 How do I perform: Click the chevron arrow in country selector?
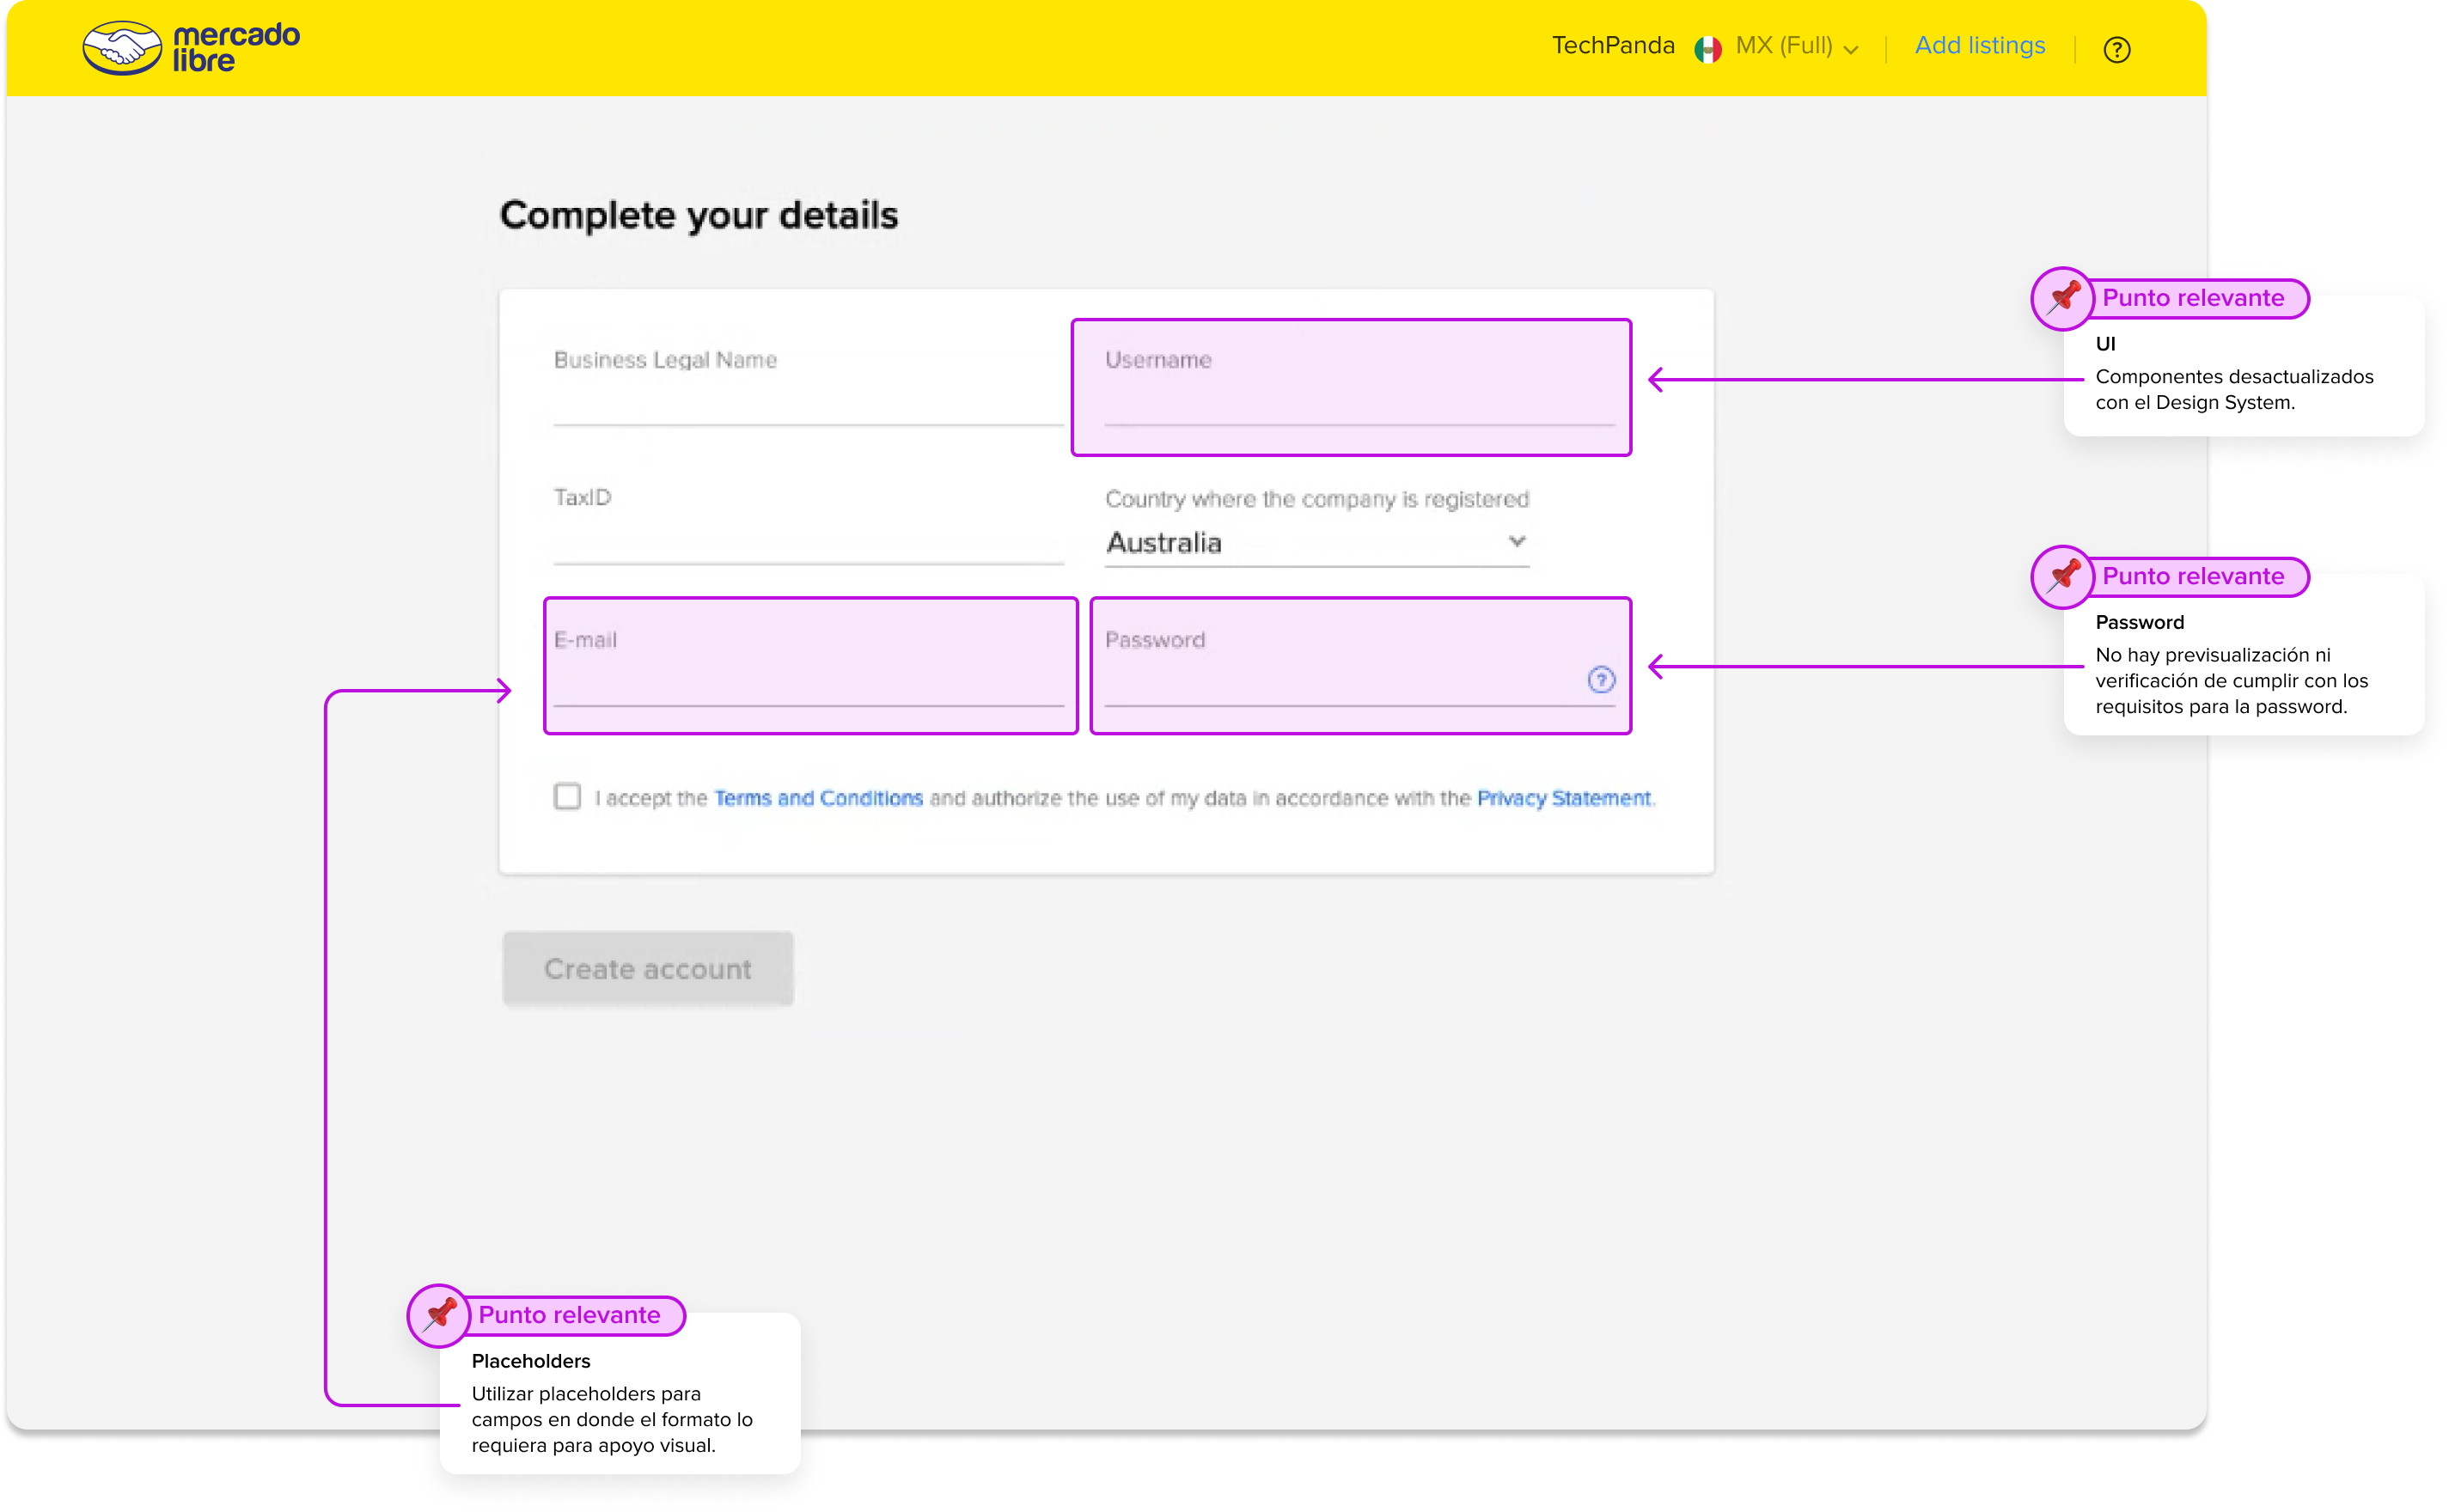tap(1516, 541)
